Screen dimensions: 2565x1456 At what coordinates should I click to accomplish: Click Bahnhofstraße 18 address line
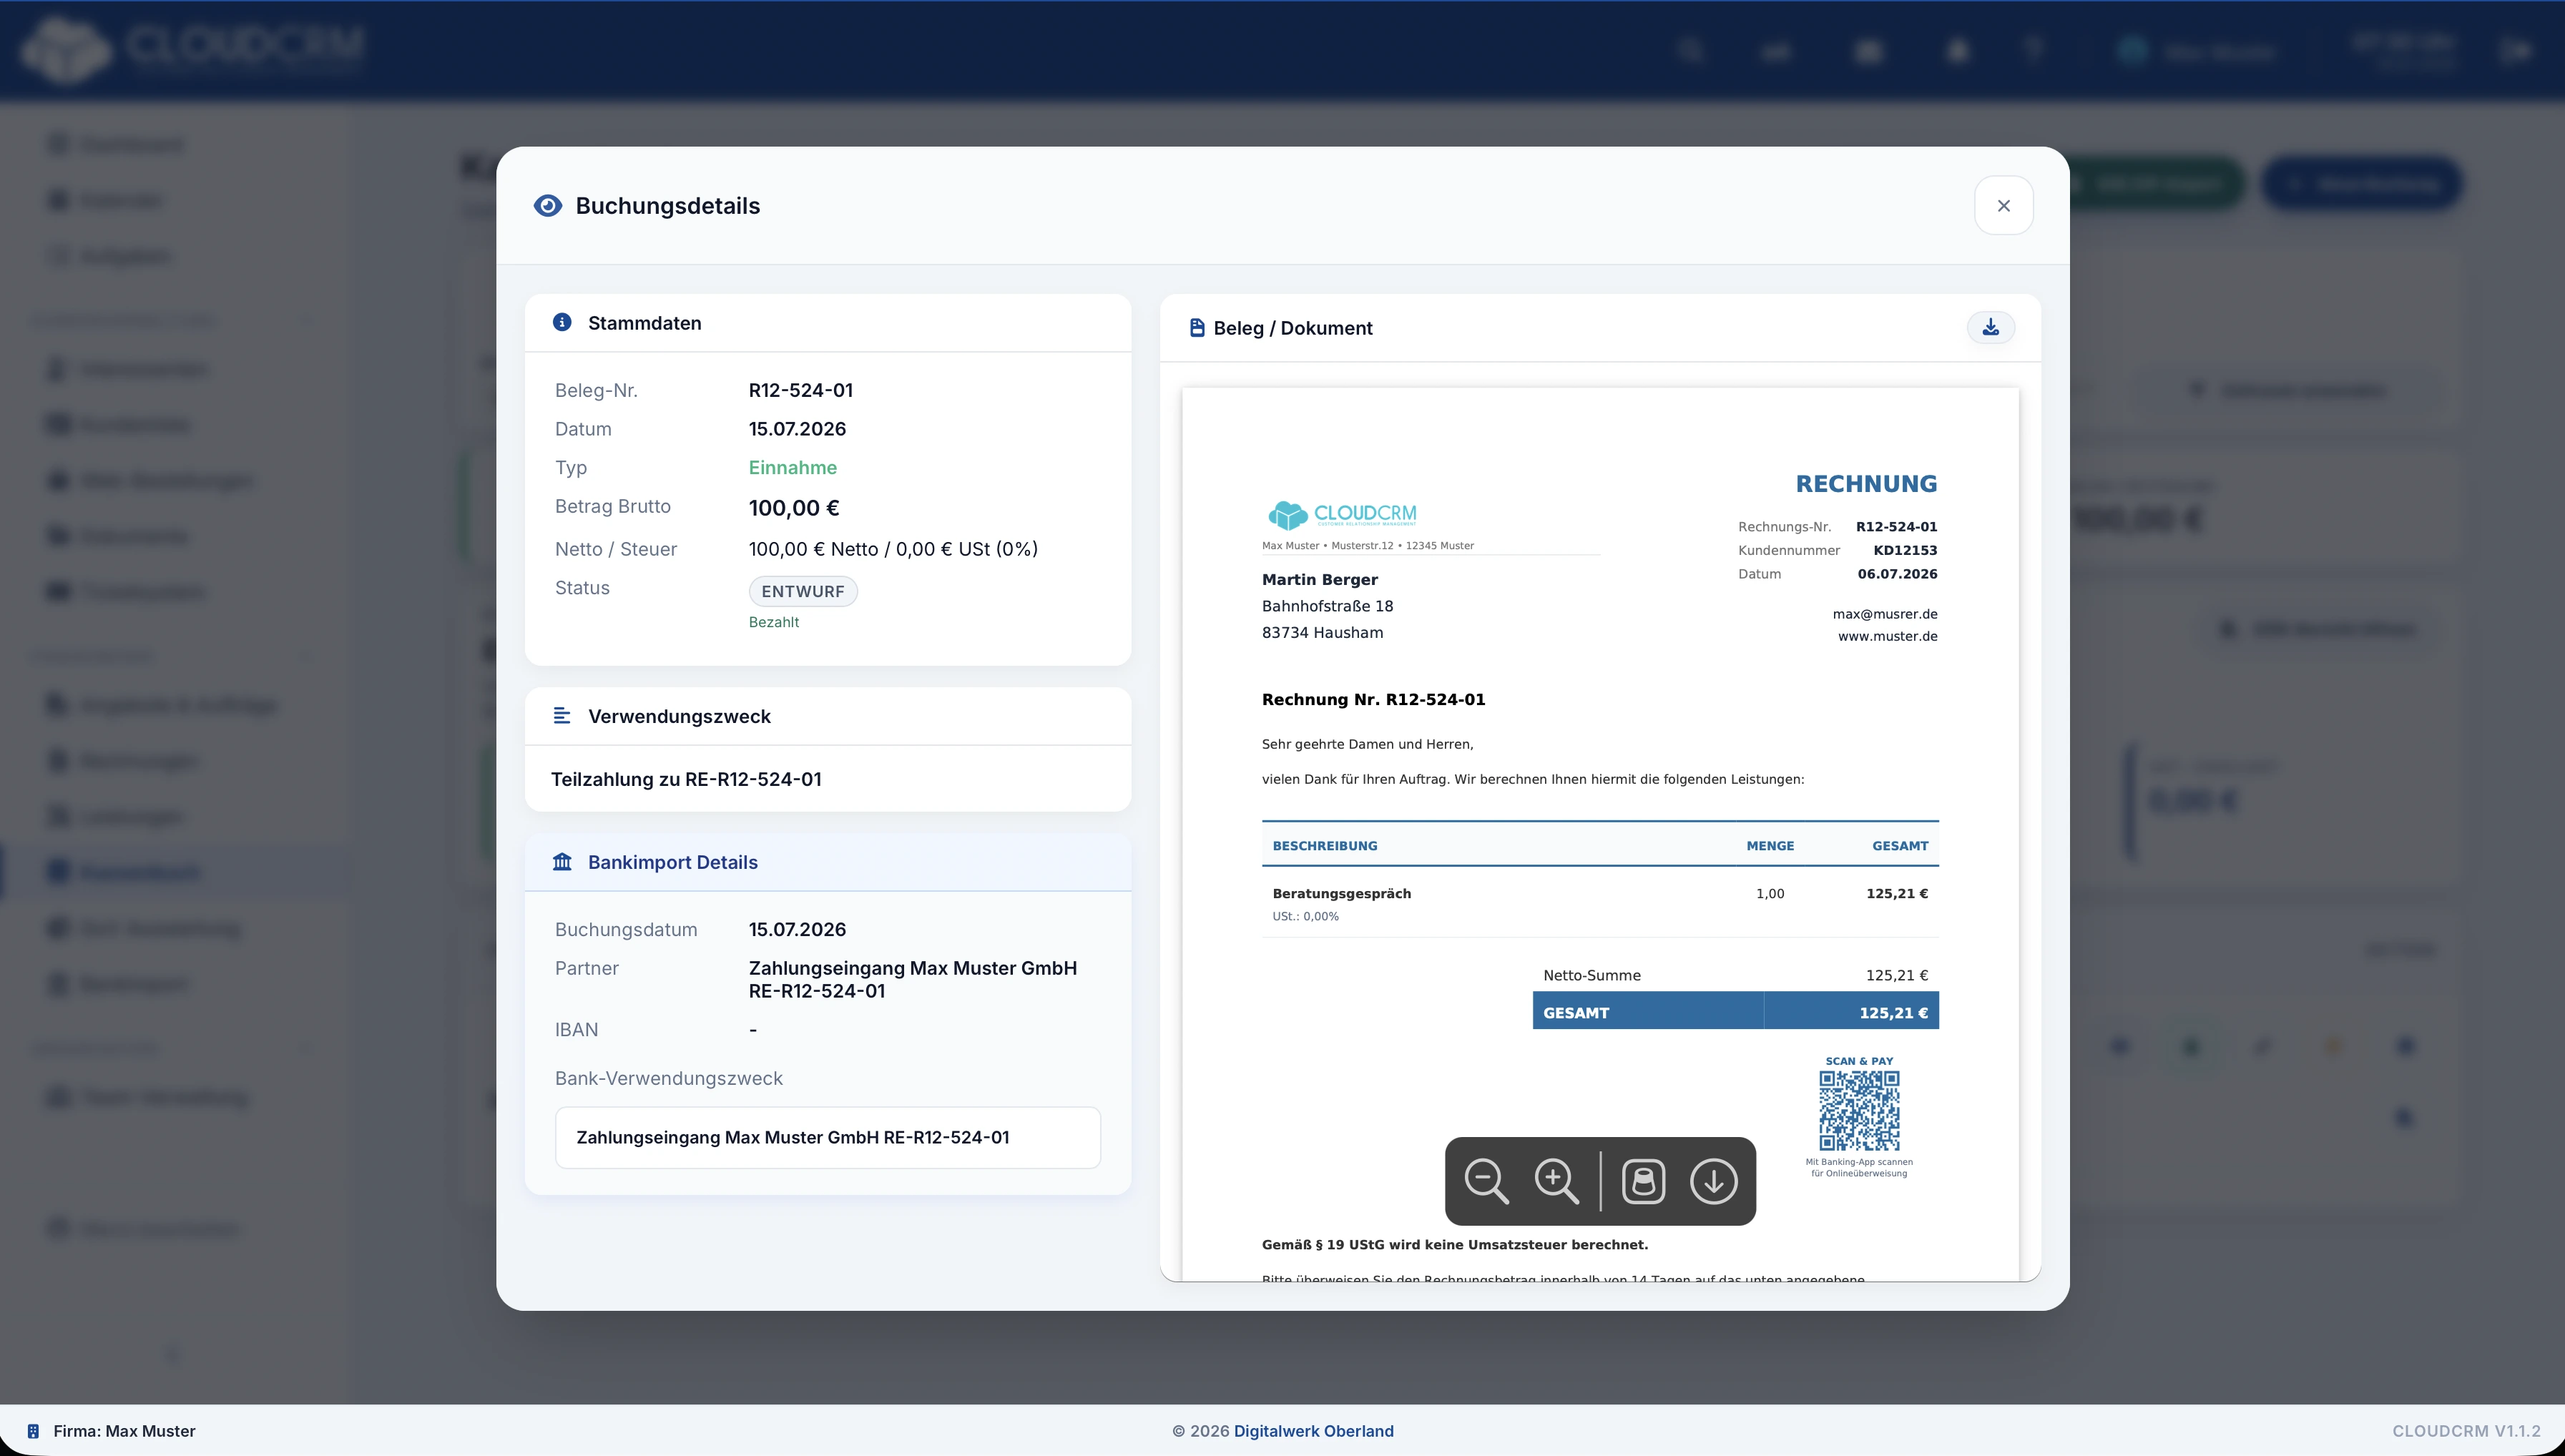[x=1328, y=606]
